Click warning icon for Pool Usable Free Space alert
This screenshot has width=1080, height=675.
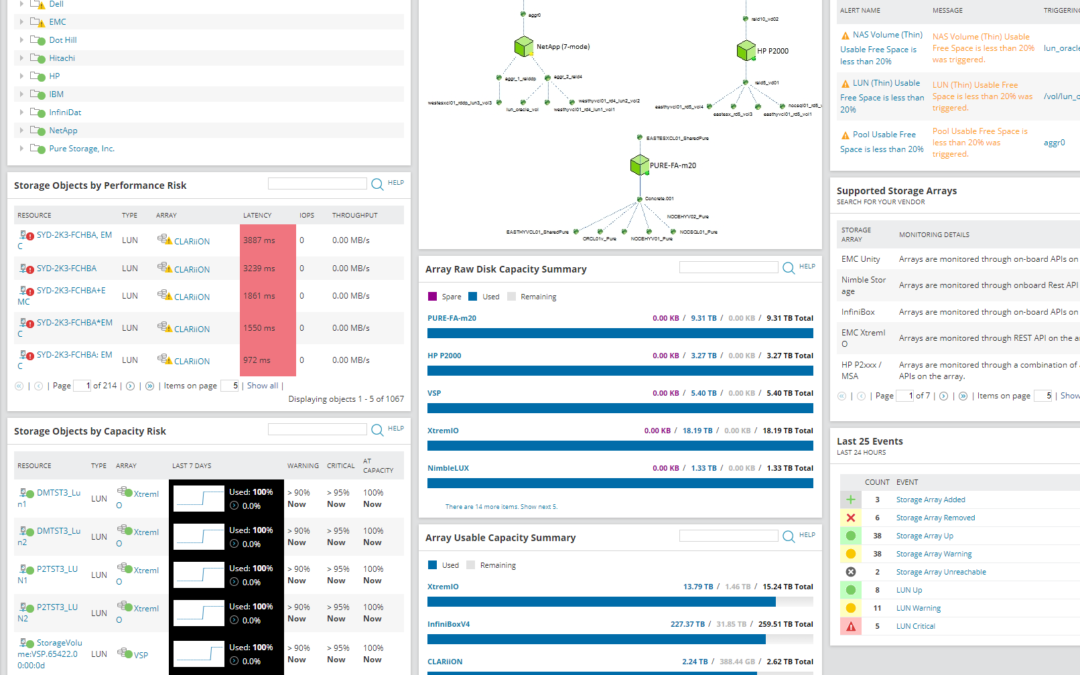pos(845,135)
